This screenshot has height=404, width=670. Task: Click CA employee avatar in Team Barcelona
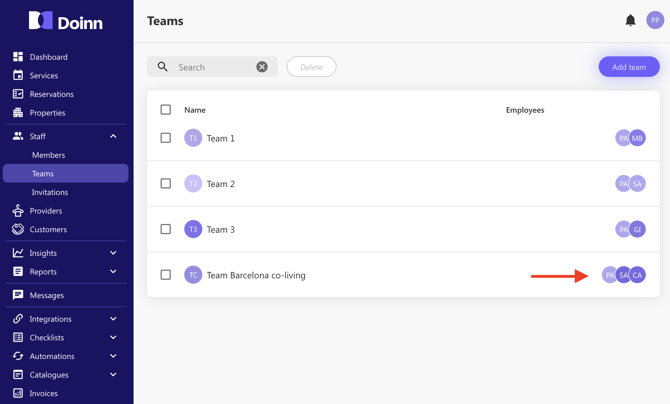(637, 275)
